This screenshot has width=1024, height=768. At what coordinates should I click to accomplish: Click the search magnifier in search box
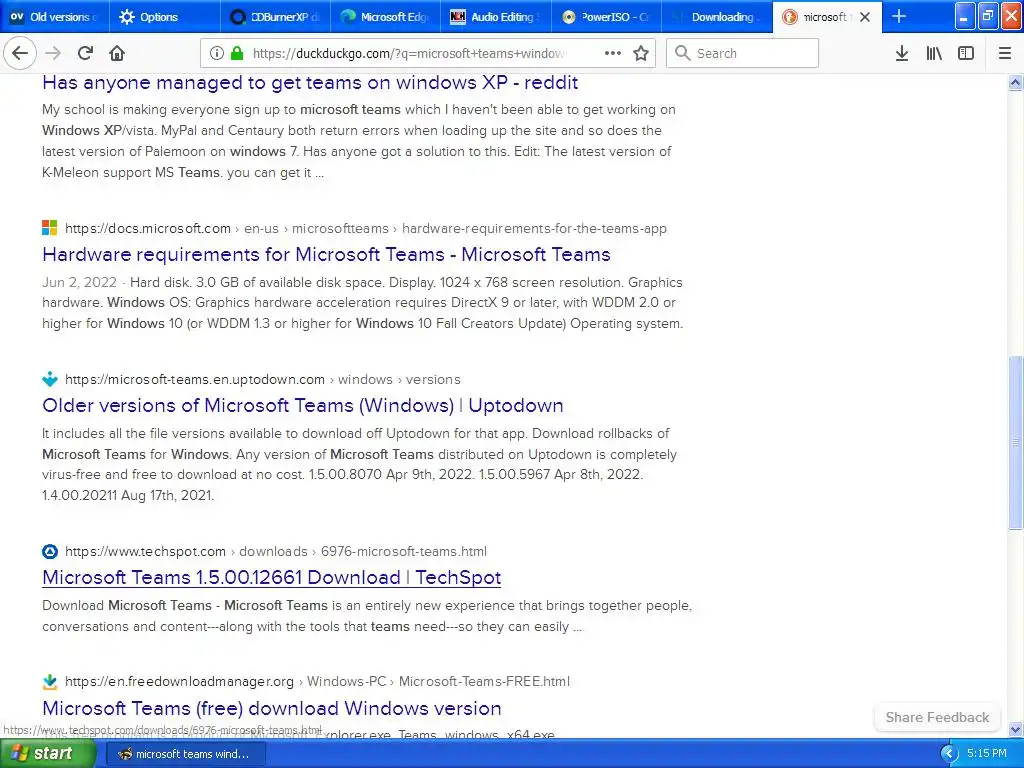(x=682, y=53)
